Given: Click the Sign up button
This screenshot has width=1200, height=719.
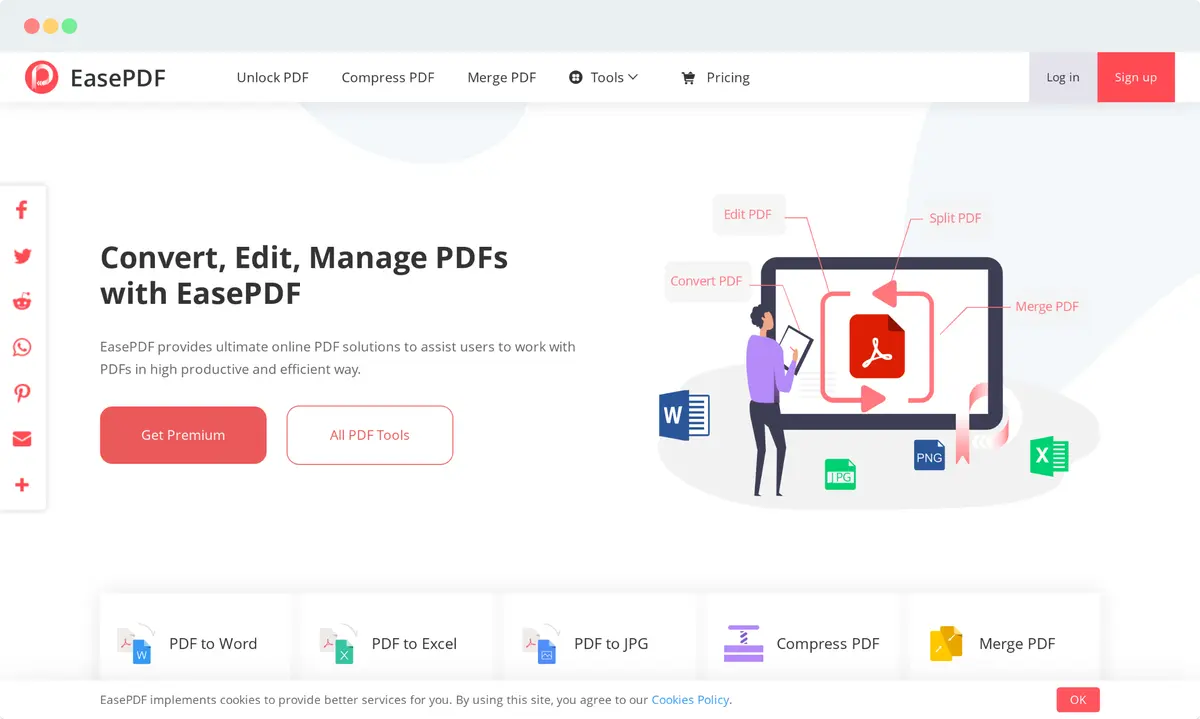Looking at the screenshot, I should tap(1136, 77).
